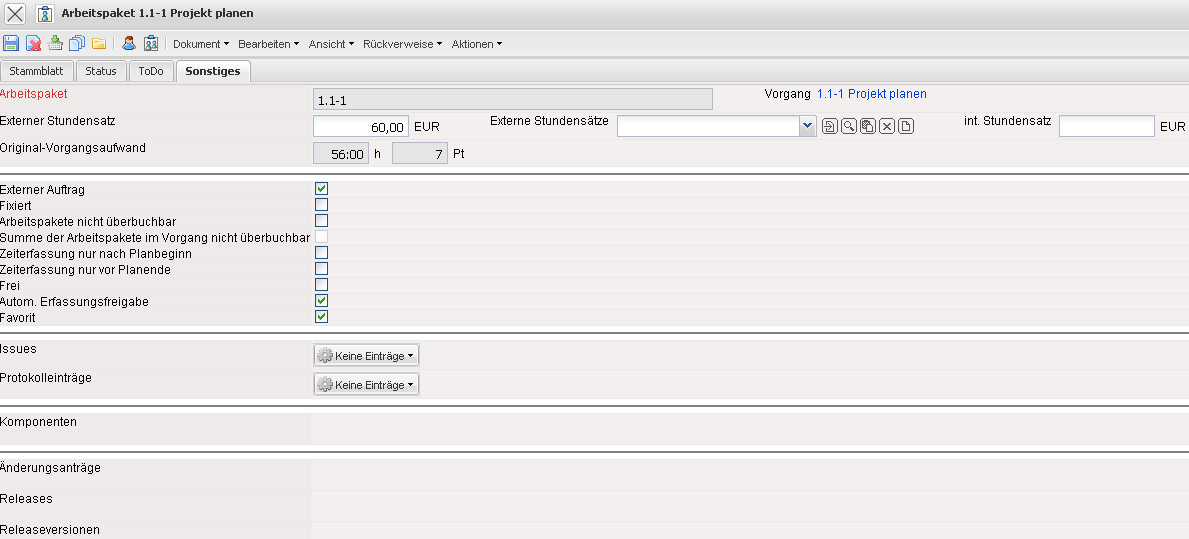Expand the Issues Keine Einträge dropdown
This screenshot has height=539, width=1189.
coord(366,355)
